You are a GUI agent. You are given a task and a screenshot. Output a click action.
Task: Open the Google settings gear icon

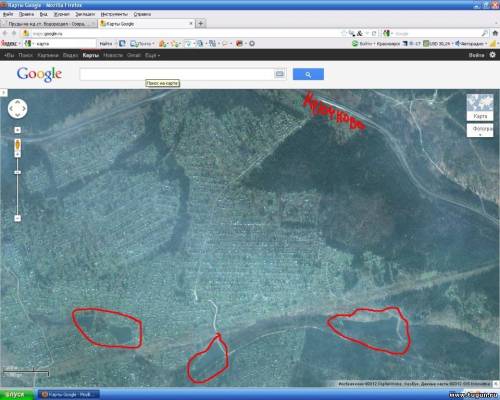(x=492, y=55)
